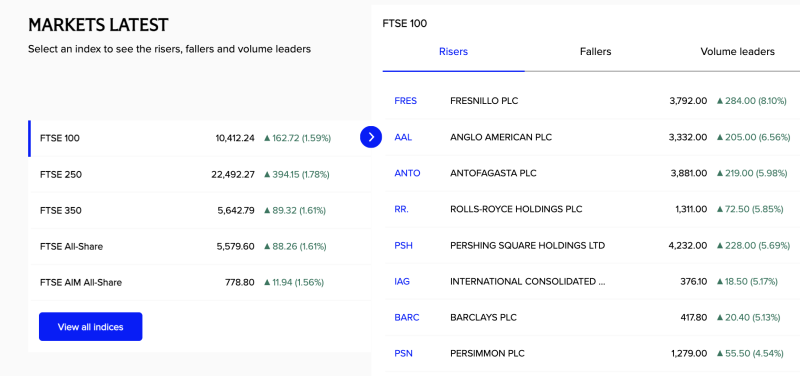The height and width of the screenshot is (376, 800).
Task: Click Antofagasta price 3,881.00
Action: tap(689, 173)
